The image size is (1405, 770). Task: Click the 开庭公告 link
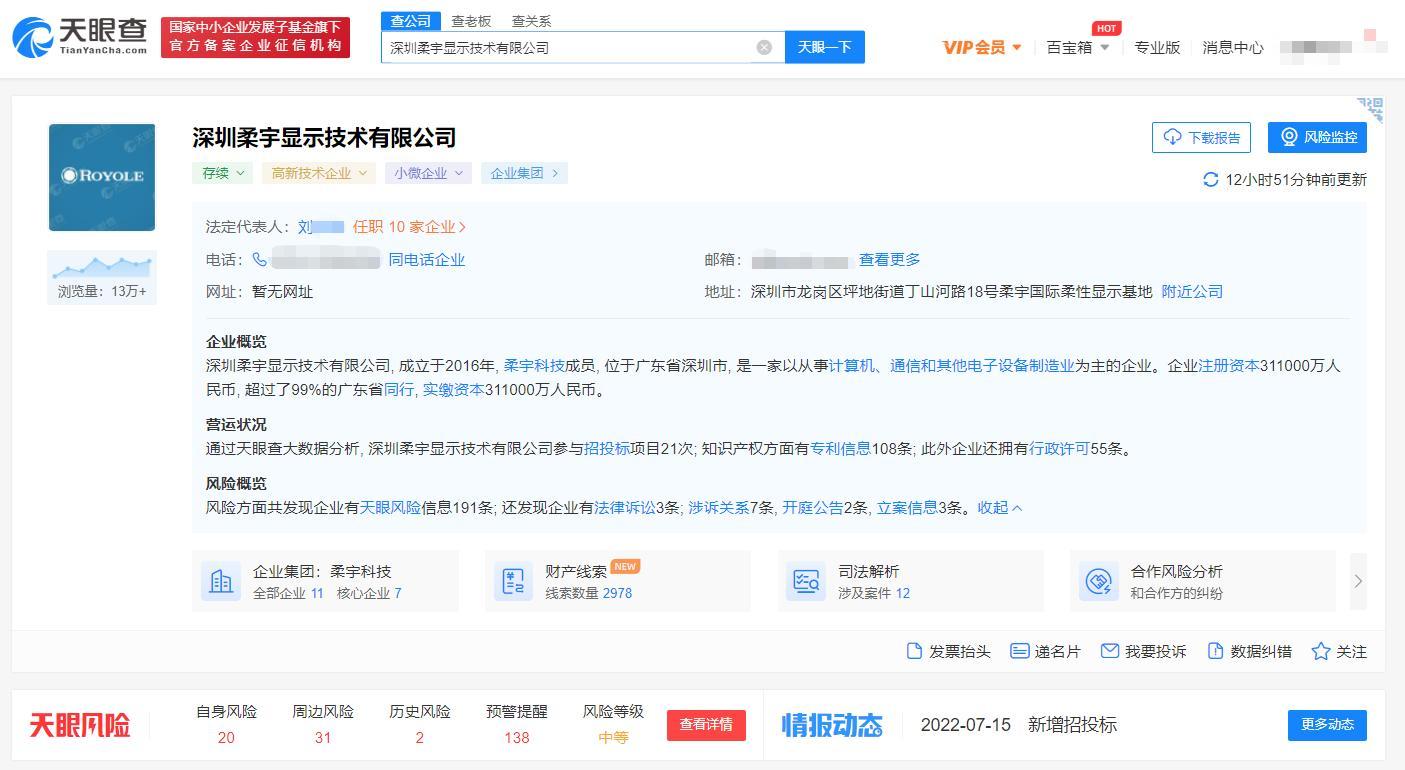pyautogui.click(x=813, y=508)
